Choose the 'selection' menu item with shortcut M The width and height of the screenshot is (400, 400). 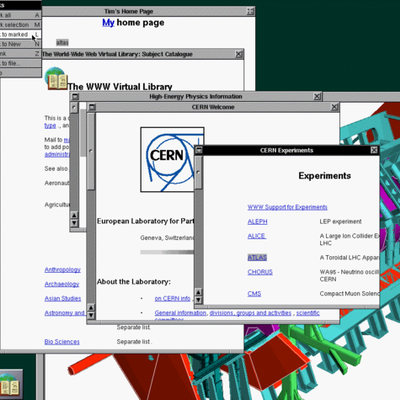click(x=20, y=25)
